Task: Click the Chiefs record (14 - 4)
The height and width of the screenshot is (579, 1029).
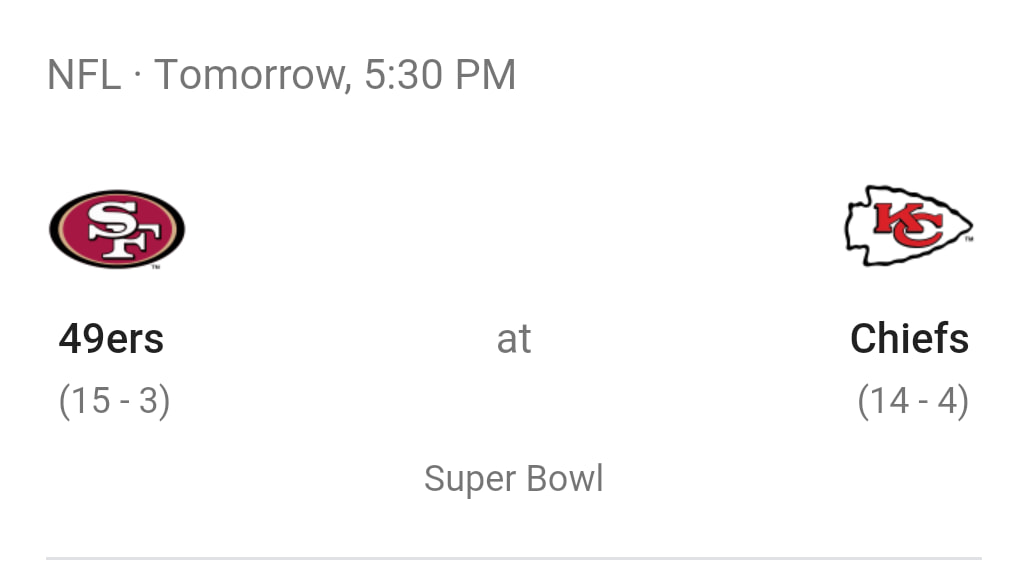Action: coord(913,400)
